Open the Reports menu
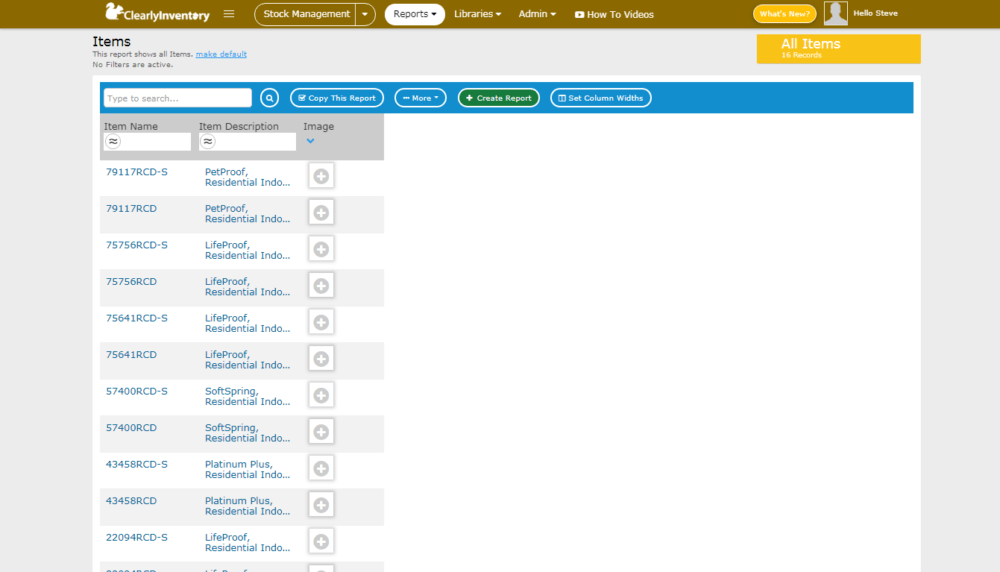Image resolution: width=1000 pixels, height=572 pixels. tap(415, 14)
